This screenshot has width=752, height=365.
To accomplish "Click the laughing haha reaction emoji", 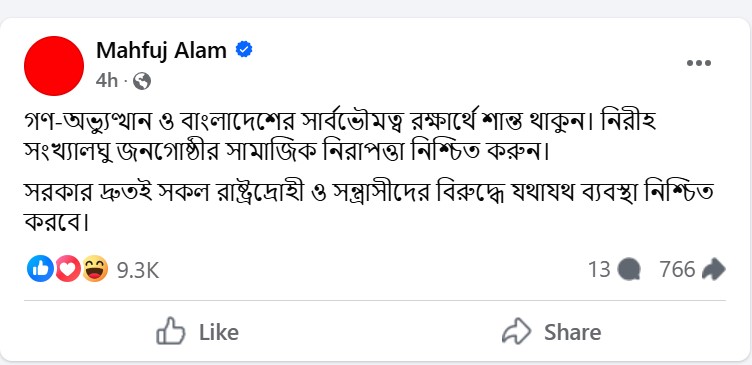I will (x=95, y=269).
